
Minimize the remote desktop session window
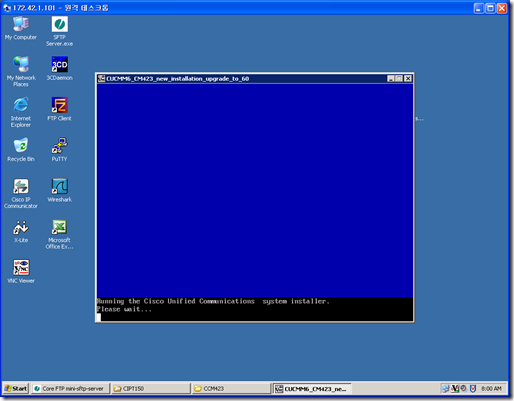(479, 8)
